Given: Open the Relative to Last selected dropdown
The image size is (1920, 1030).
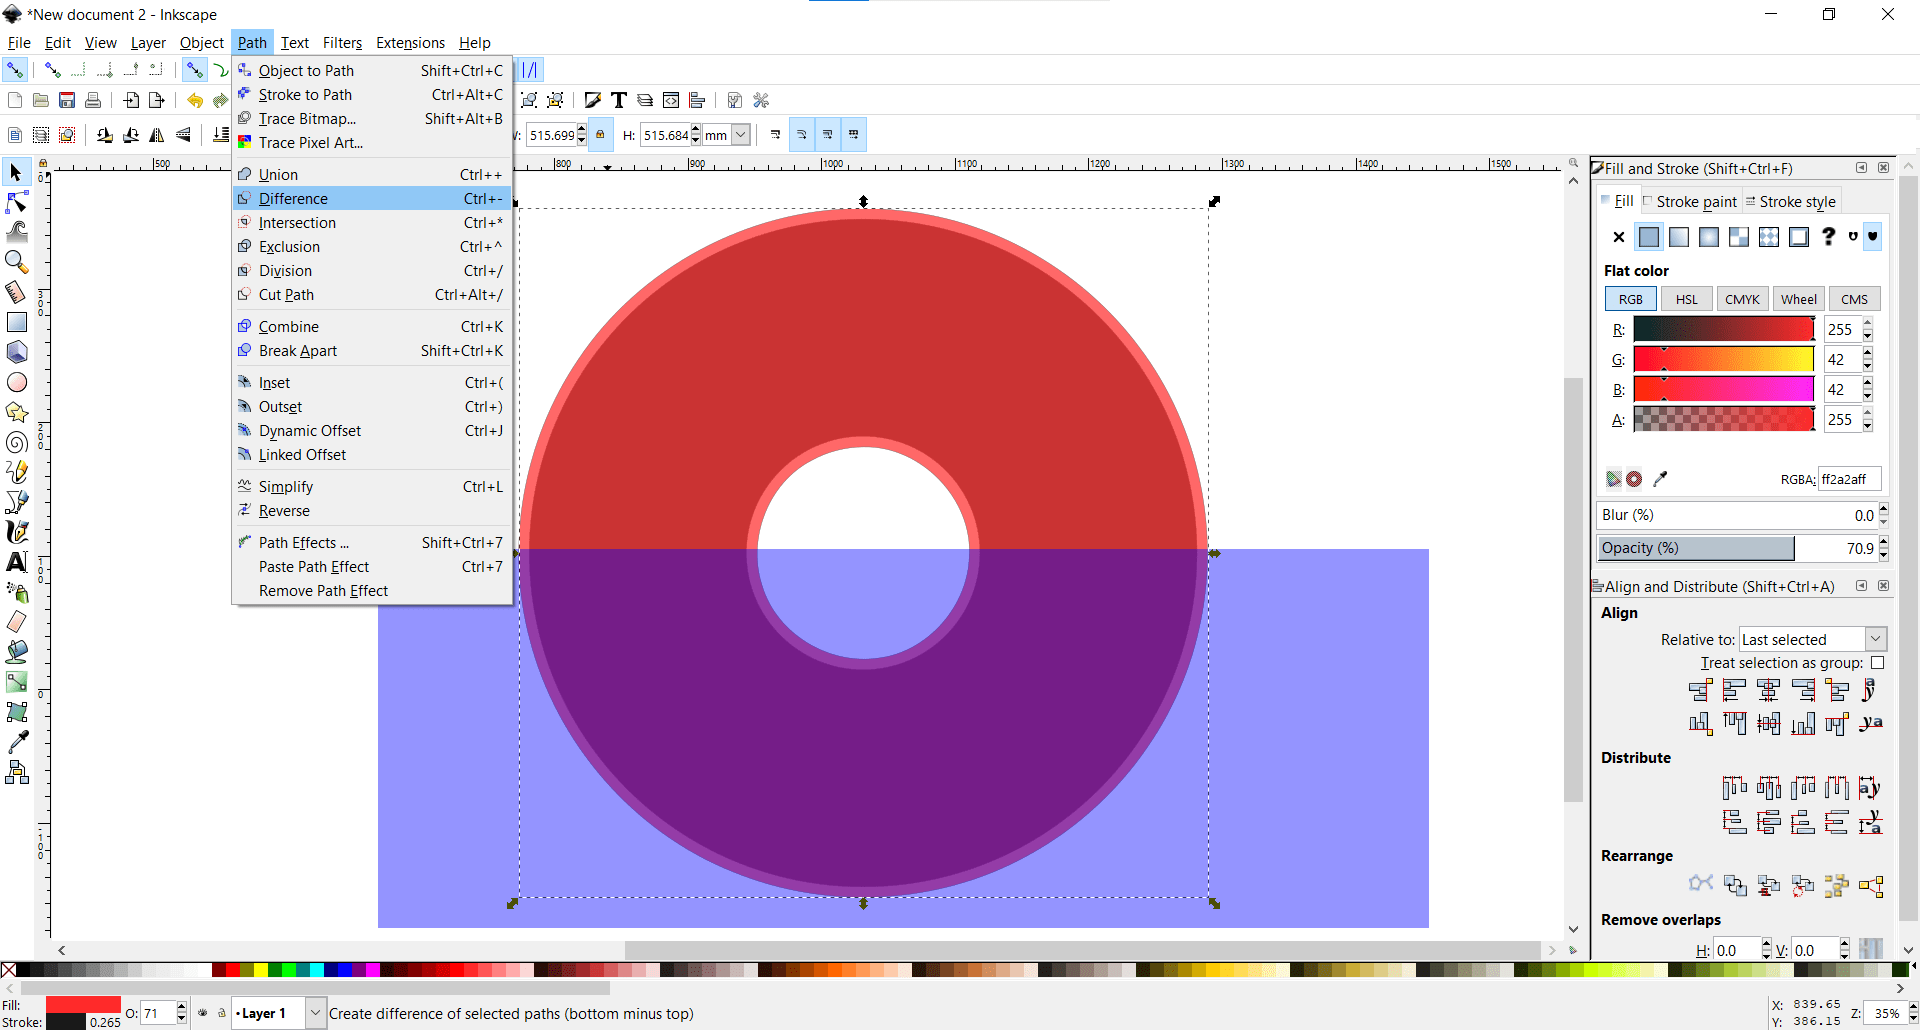Looking at the screenshot, I should (1812, 639).
